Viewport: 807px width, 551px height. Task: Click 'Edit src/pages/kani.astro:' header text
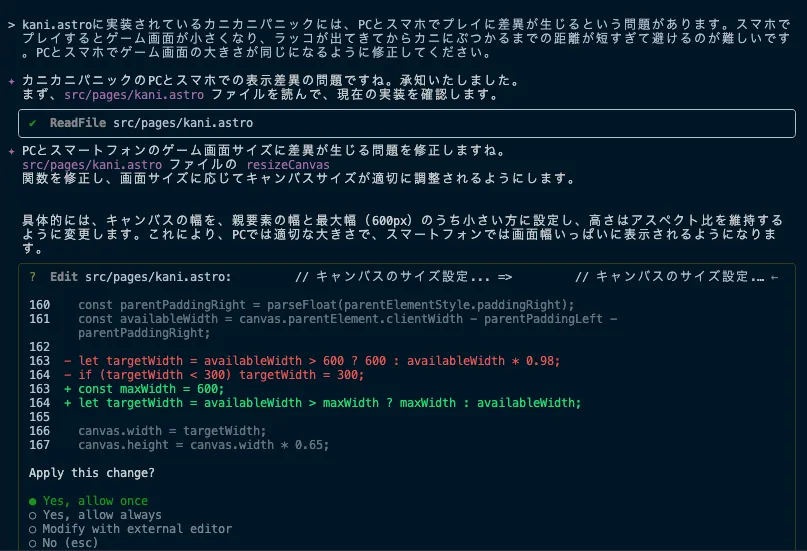(x=141, y=277)
